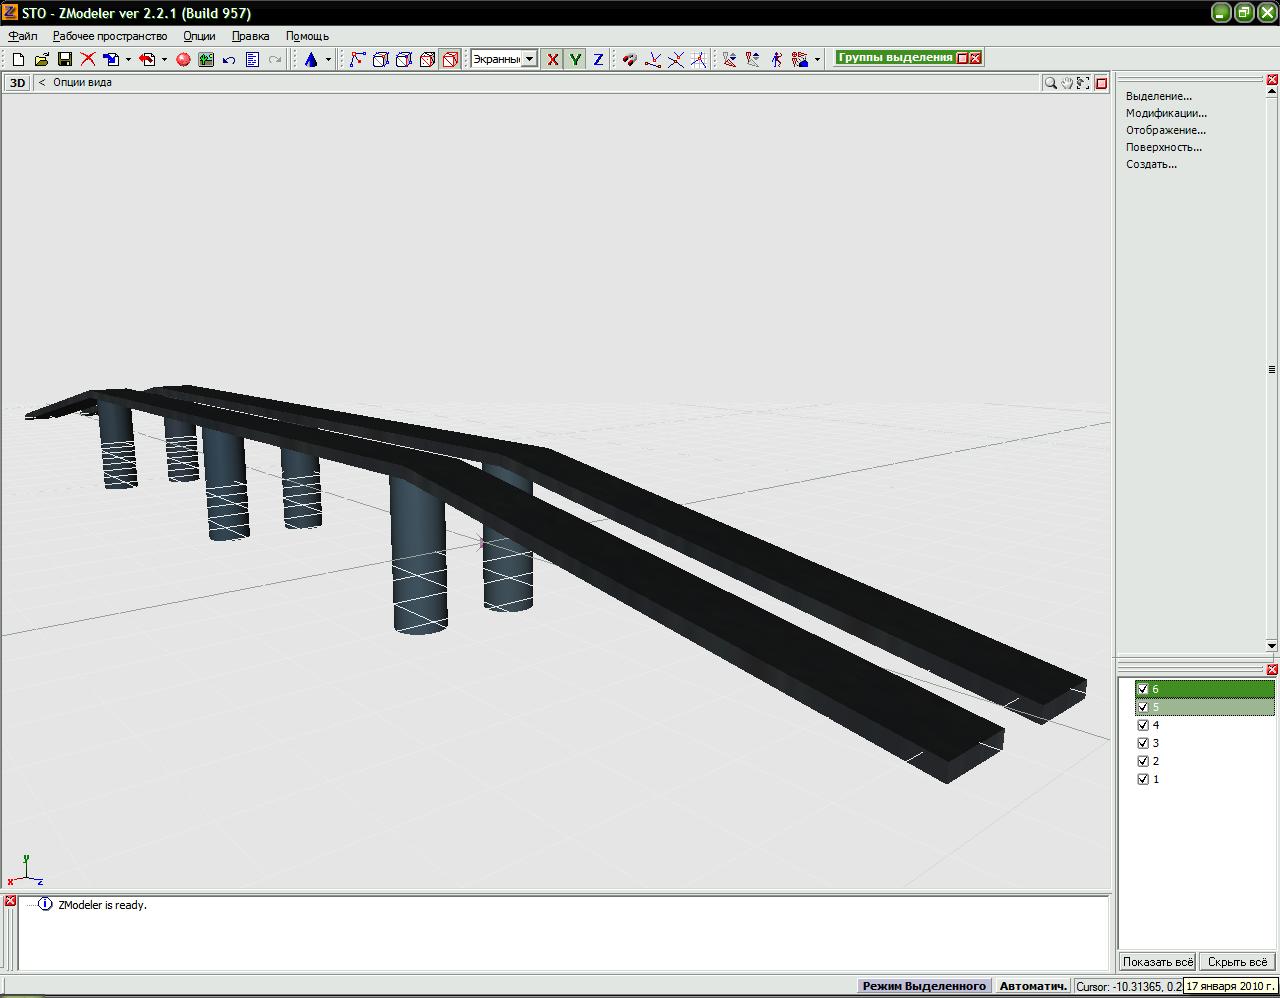
Task: Toggle the Y axis constraint
Action: [x=575, y=60]
